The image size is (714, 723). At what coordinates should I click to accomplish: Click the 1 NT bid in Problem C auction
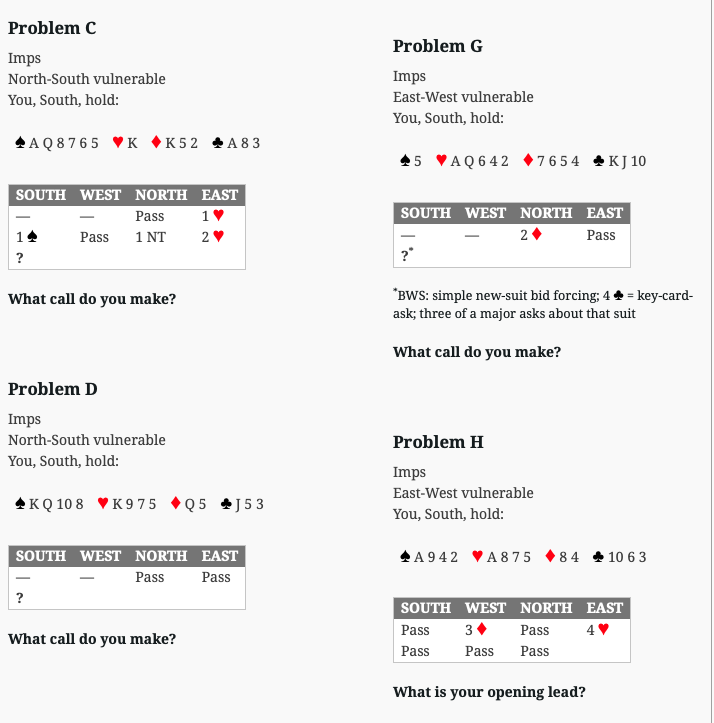[150, 237]
